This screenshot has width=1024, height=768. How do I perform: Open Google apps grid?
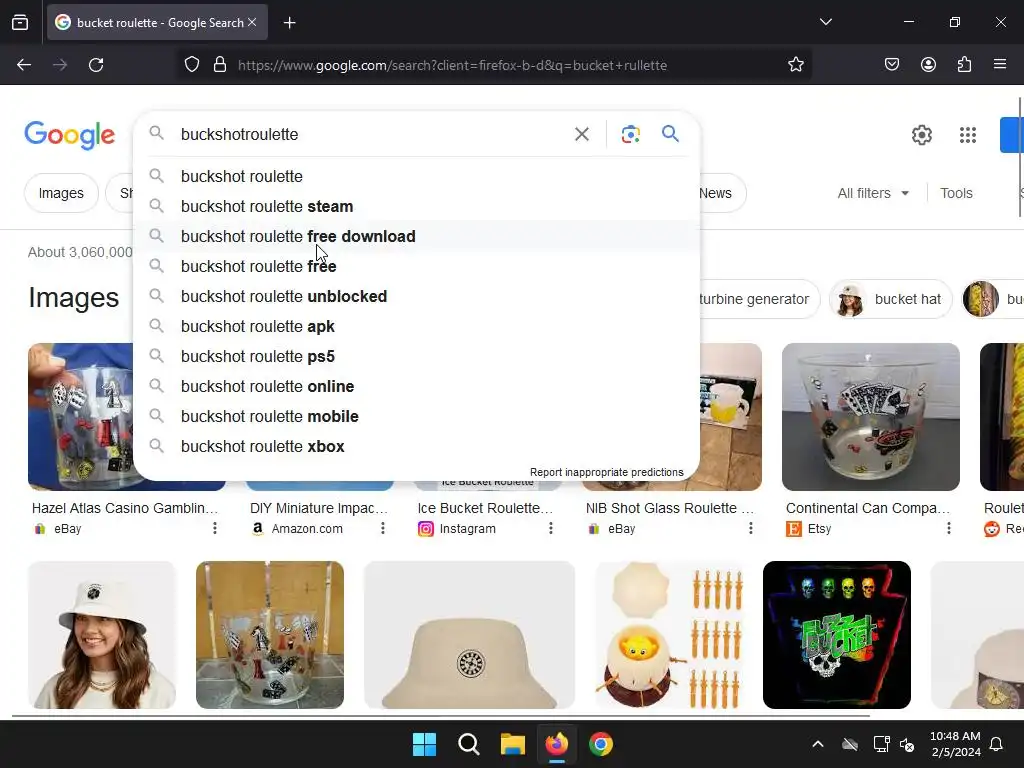click(968, 135)
